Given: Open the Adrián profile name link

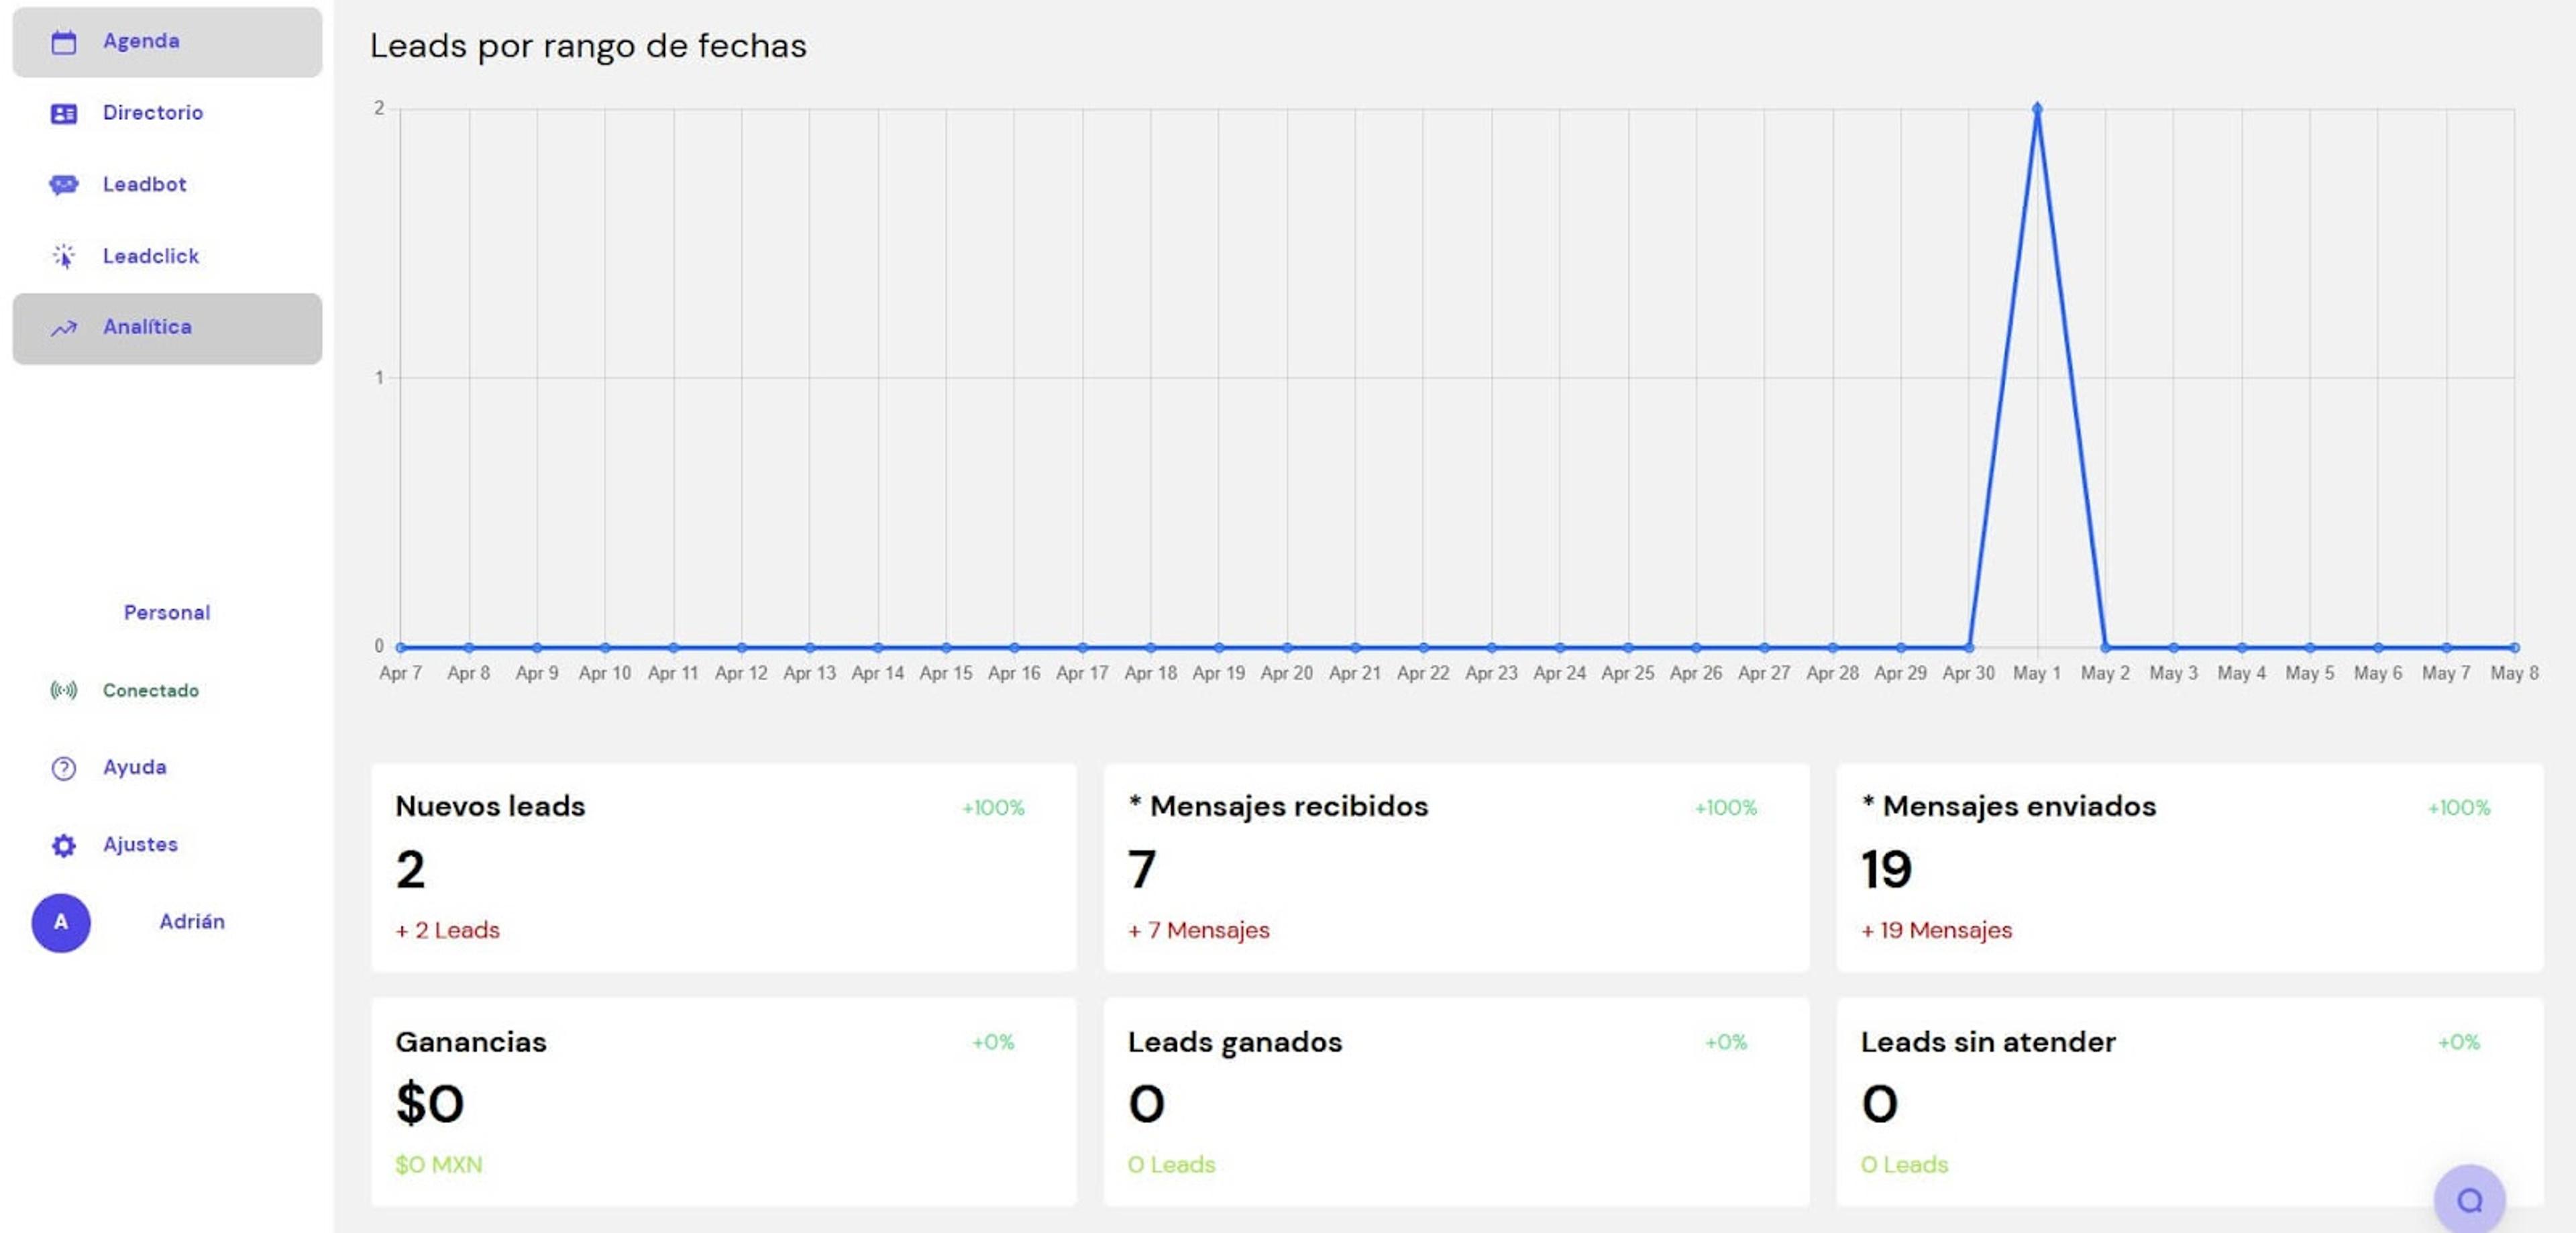Looking at the screenshot, I should [192, 921].
